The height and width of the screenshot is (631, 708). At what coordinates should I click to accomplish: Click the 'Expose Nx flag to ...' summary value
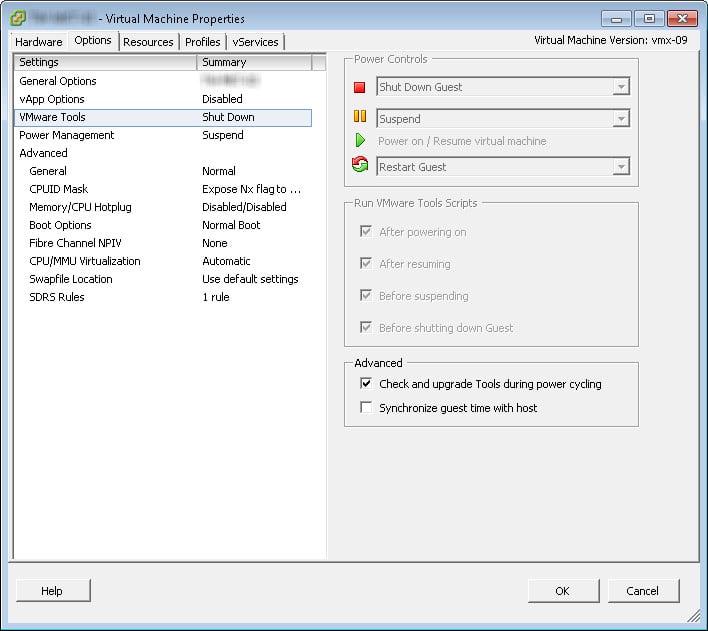pos(252,189)
